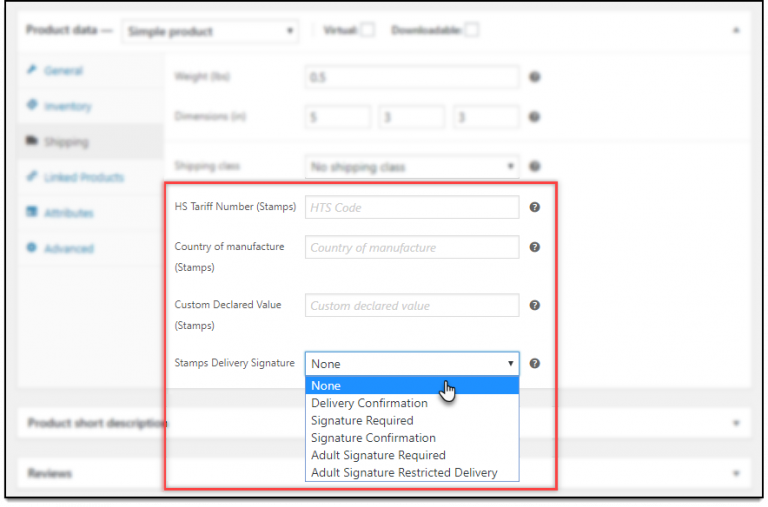Click help icon beside Stamps Delivery Signature
This screenshot has height=507, width=768.
click(534, 364)
